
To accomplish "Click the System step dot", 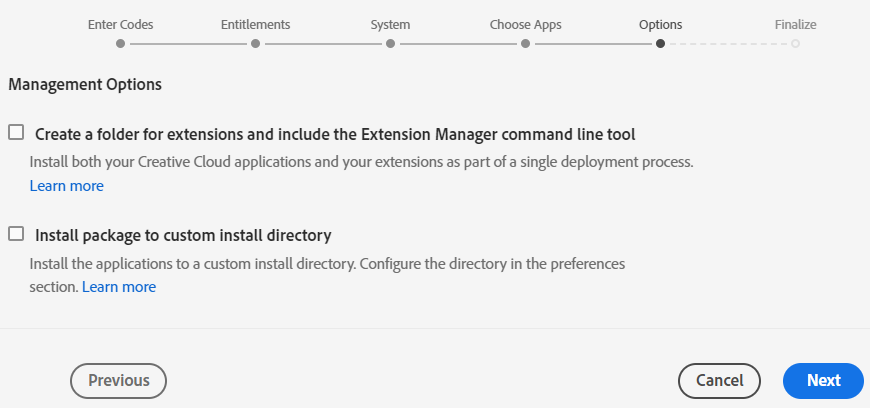I will 390,44.
